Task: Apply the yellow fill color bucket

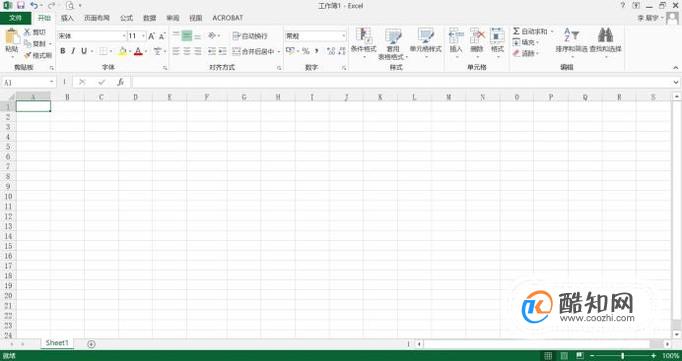Action: [123, 51]
